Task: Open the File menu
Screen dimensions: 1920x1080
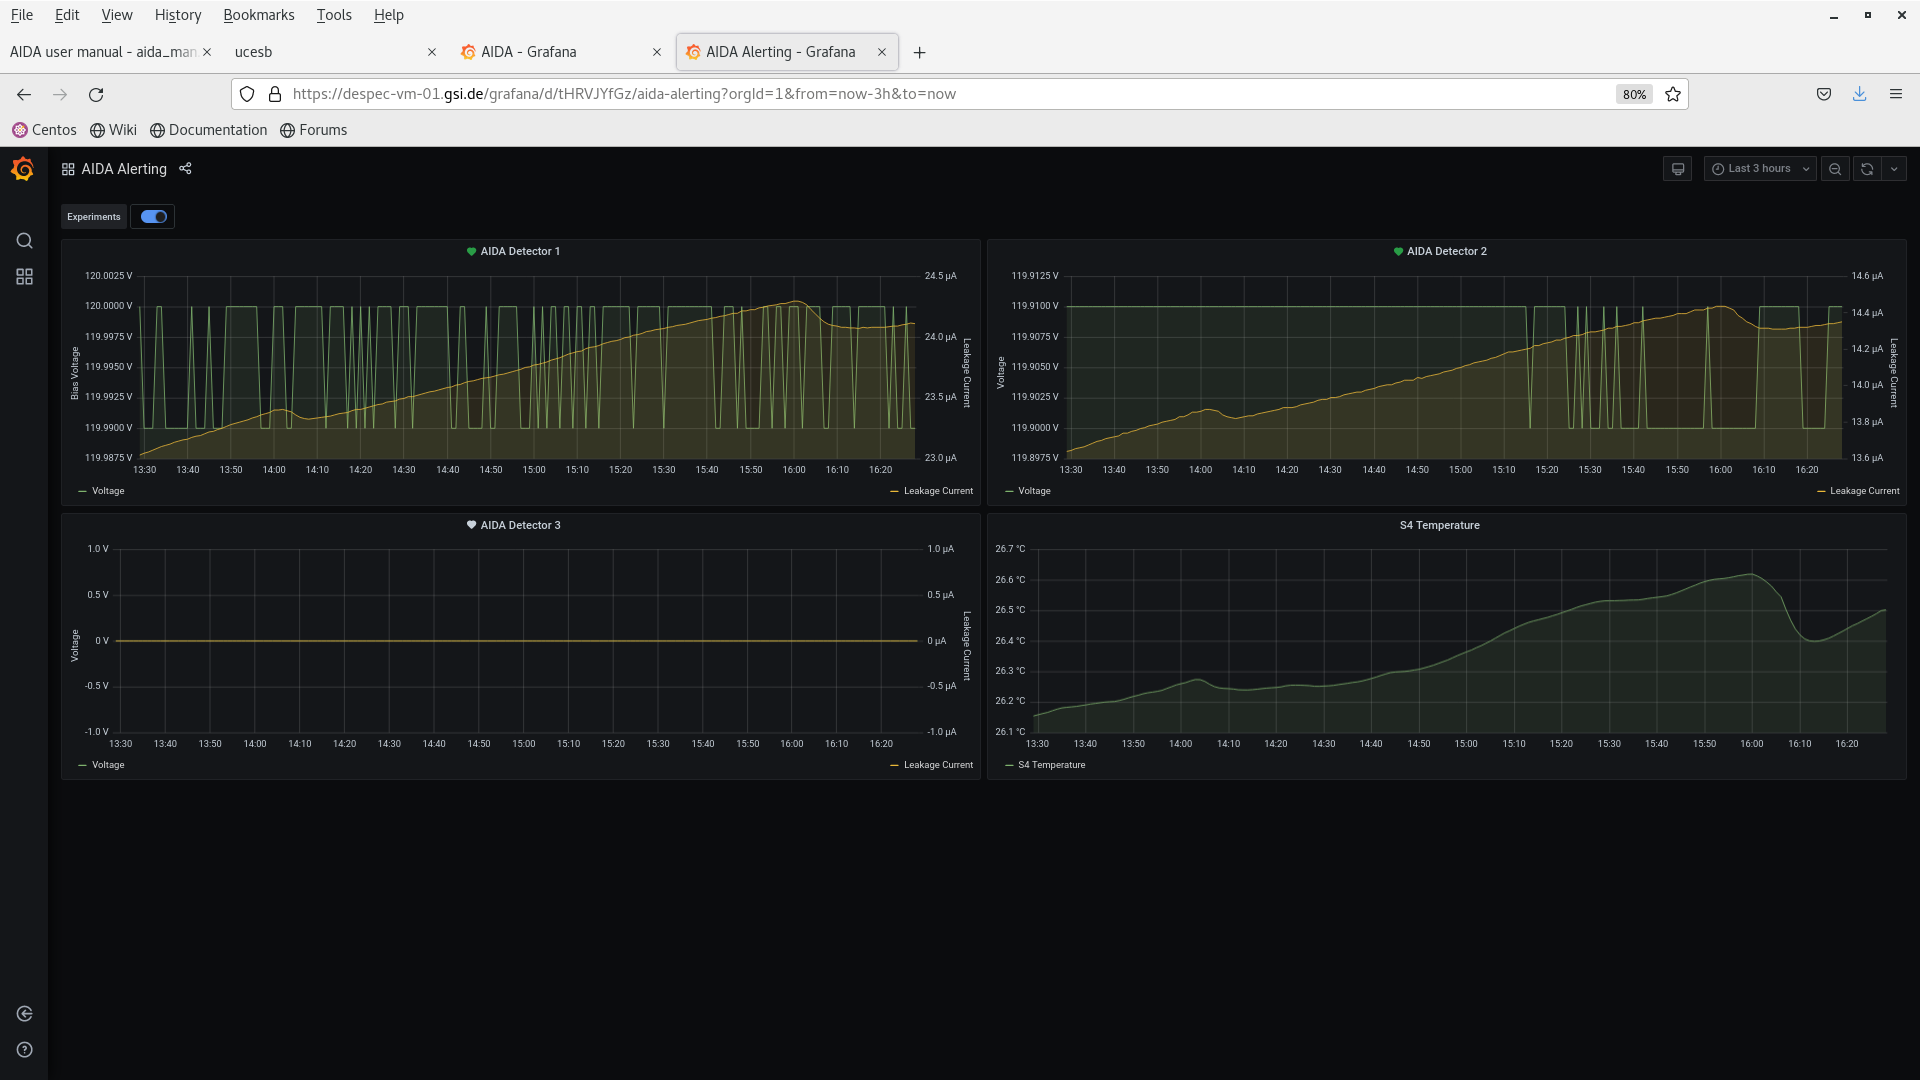Action: pos(22,15)
